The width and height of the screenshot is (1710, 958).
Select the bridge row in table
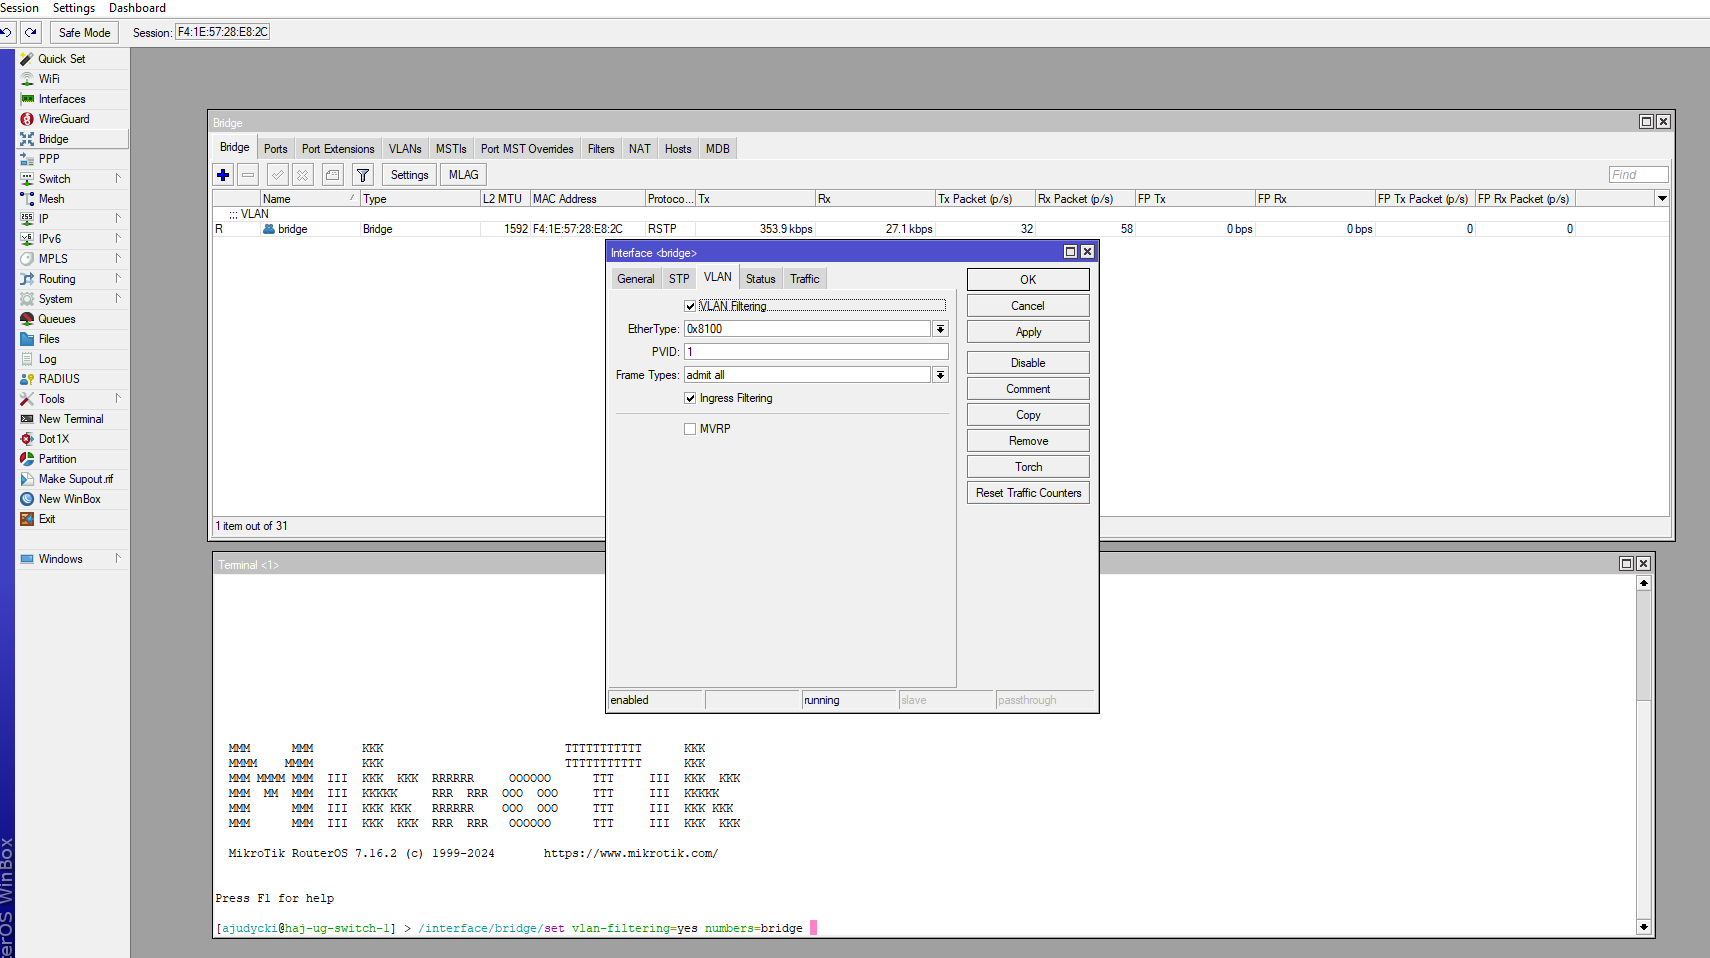(940, 229)
